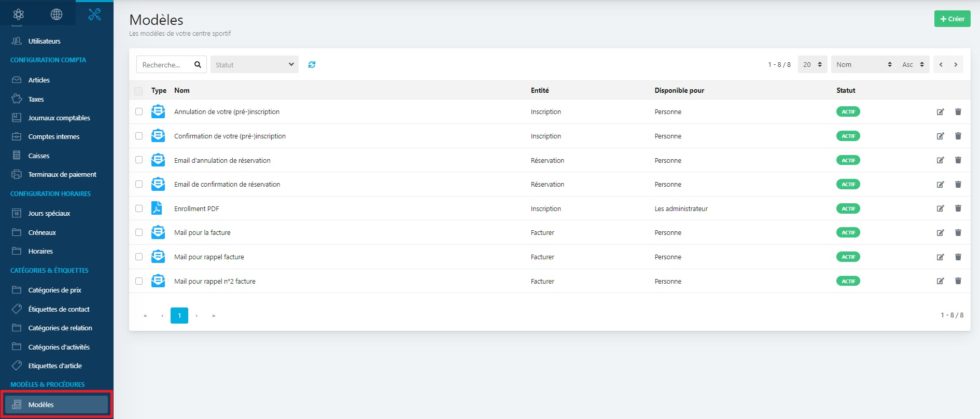Click the edit icon for Mail pour rappel facture

(x=940, y=257)
